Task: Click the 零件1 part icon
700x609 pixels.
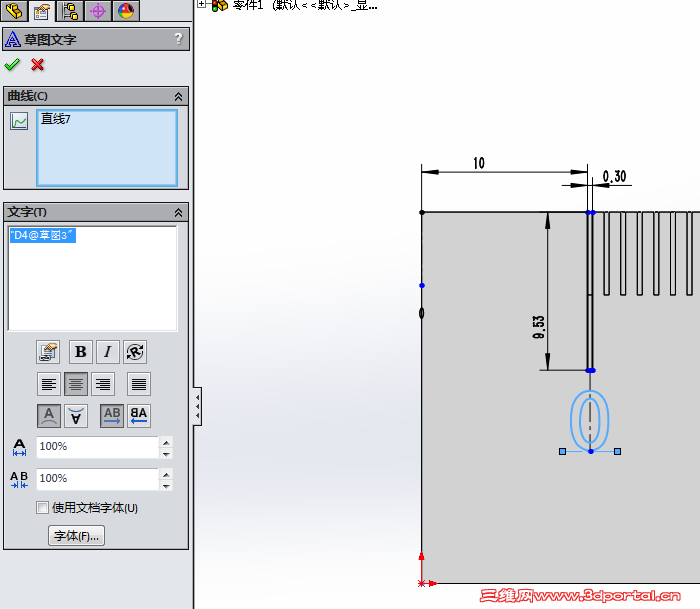Action: coord(220,5)
